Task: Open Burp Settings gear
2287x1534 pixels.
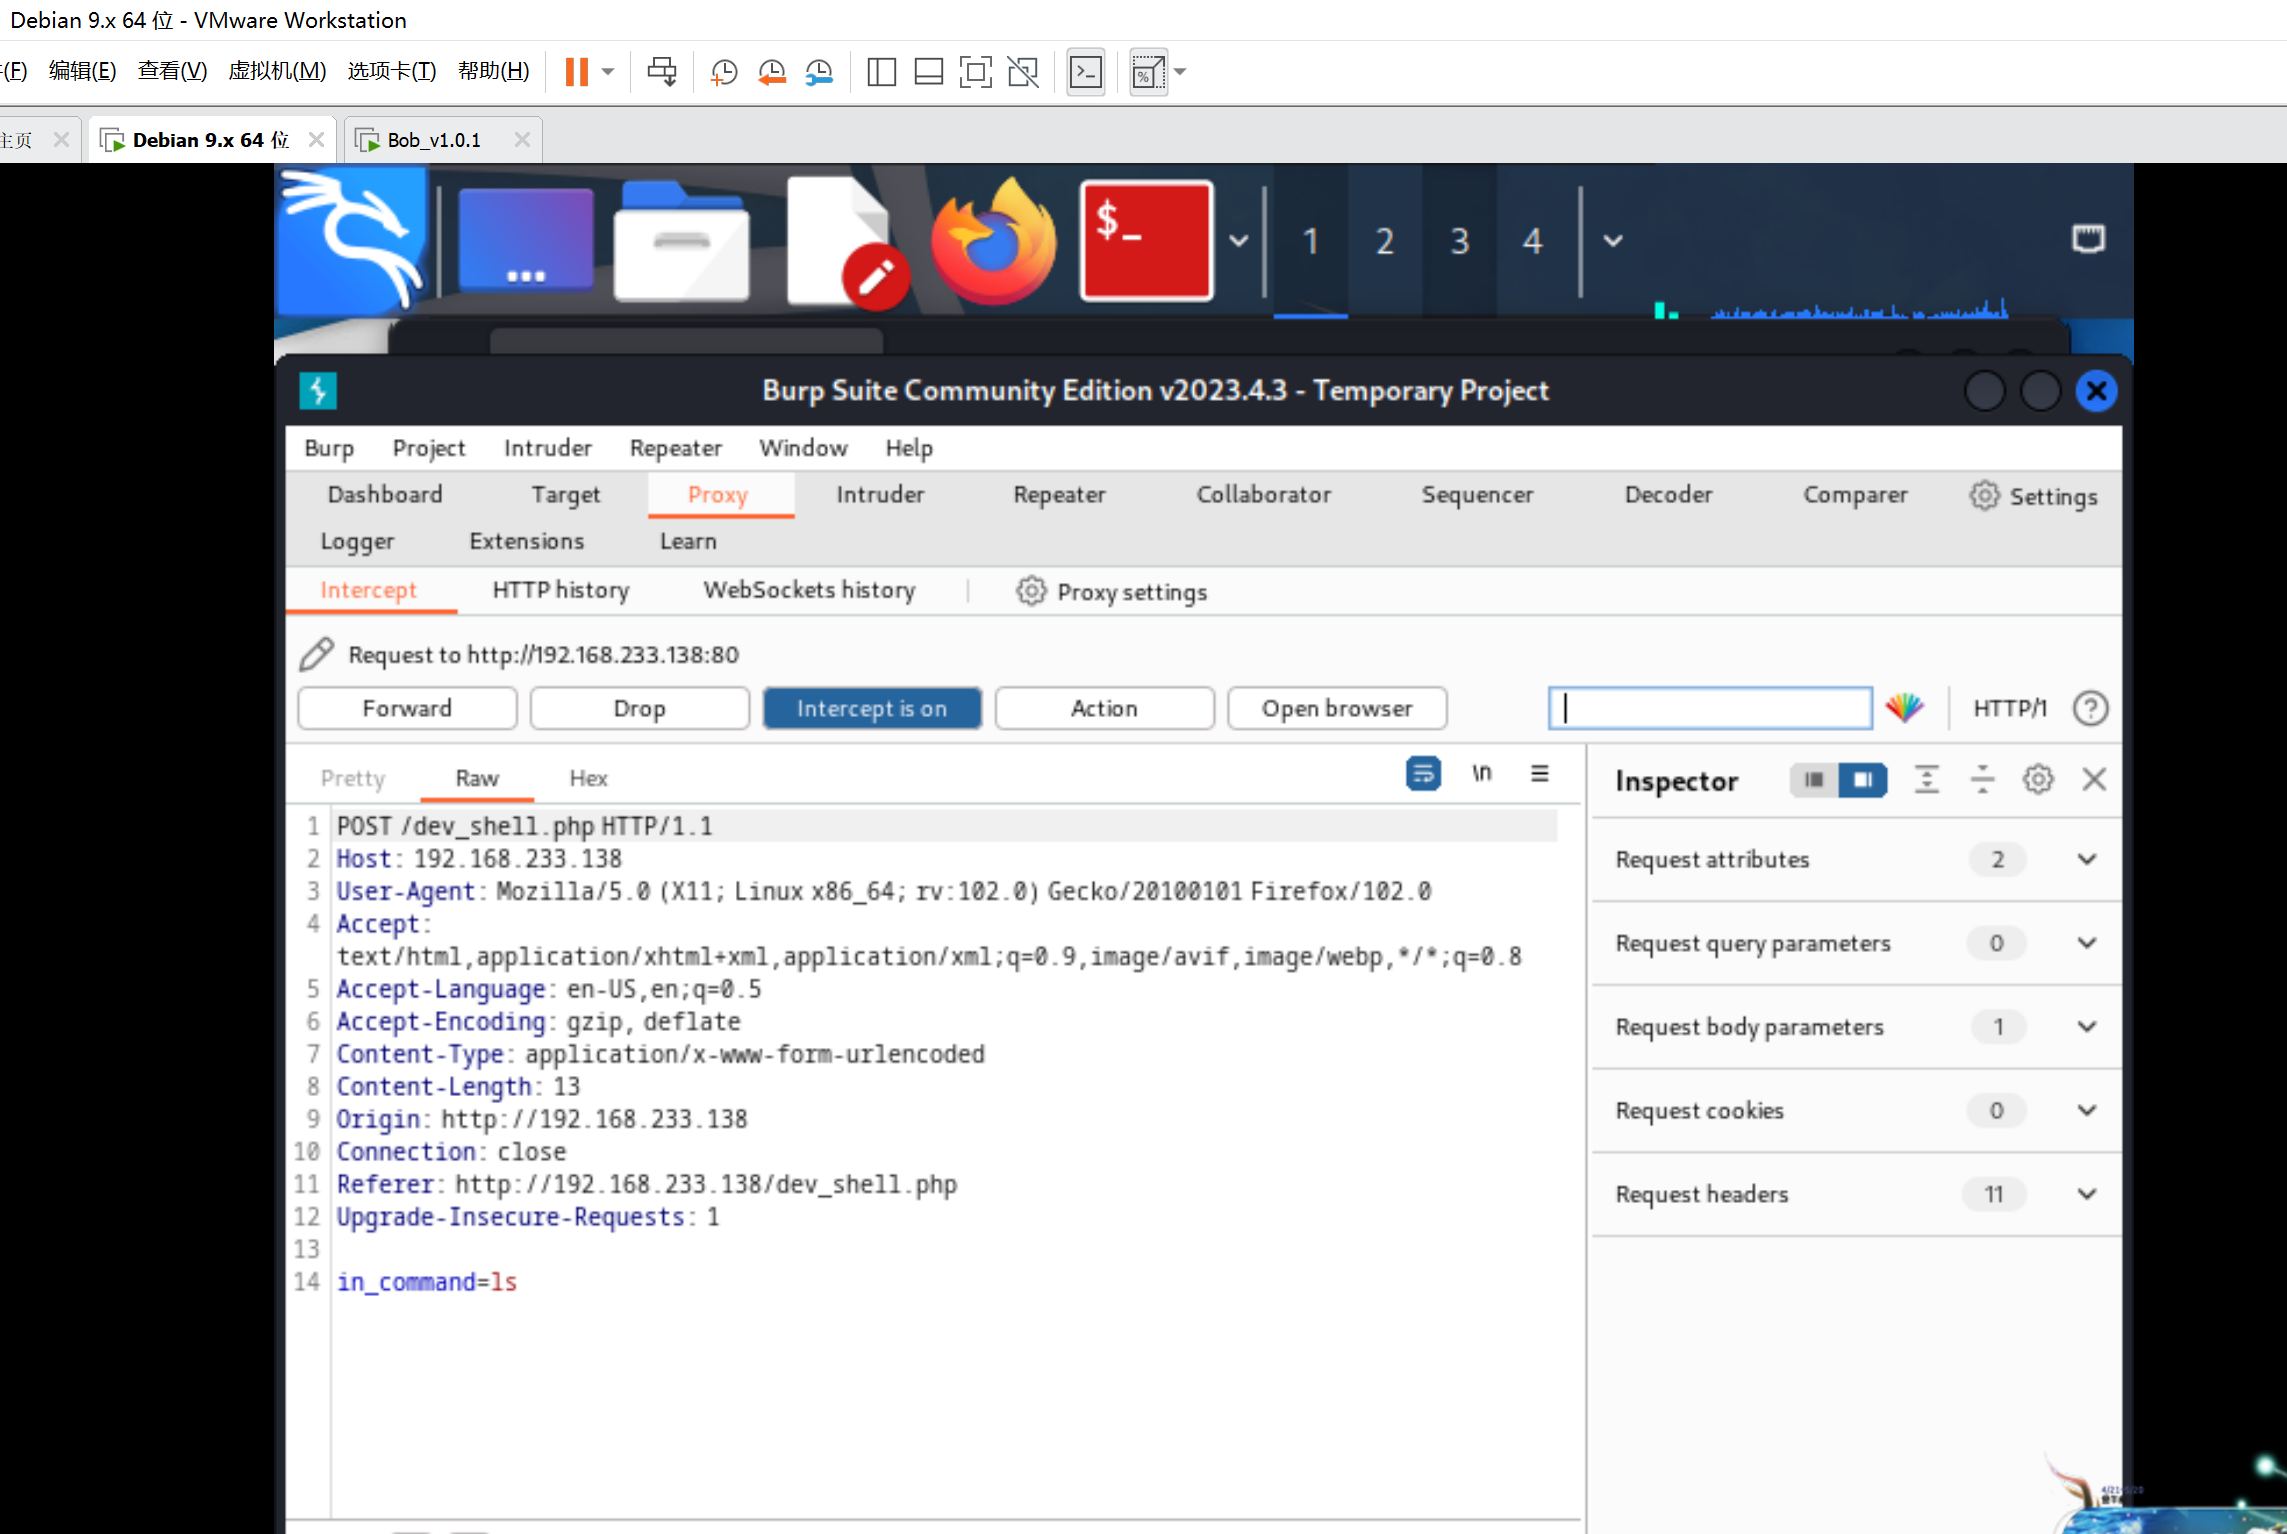Action: coord(2033,496)
